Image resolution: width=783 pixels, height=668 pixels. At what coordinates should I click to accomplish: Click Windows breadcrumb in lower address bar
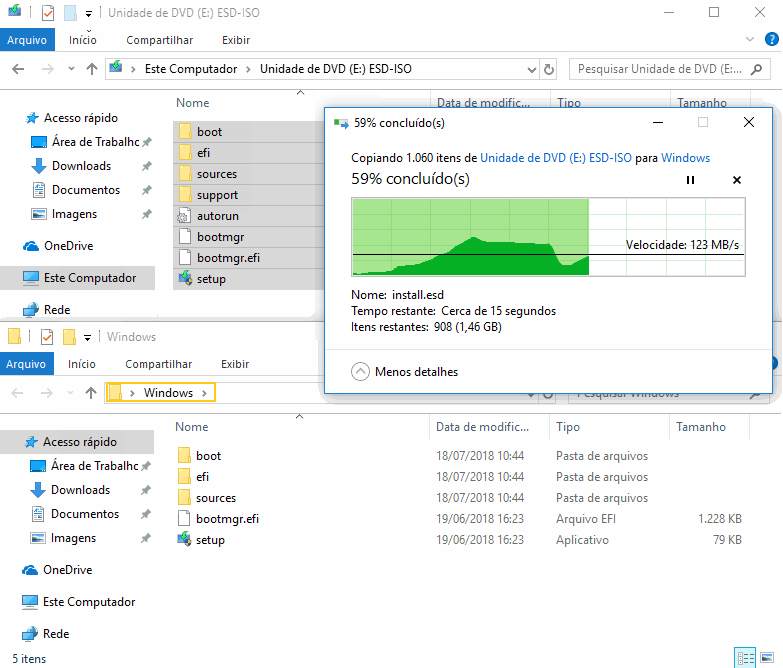pos(168,393)
